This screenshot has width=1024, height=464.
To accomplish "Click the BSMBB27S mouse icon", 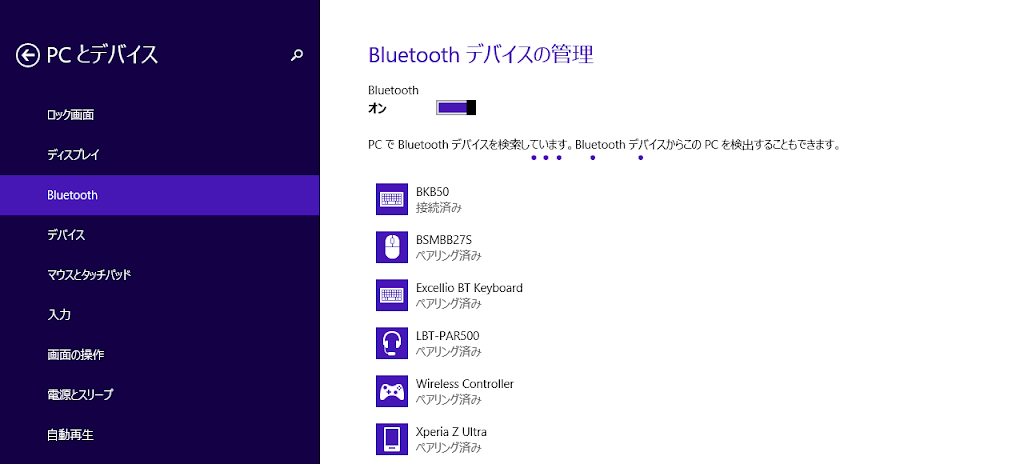I will click(391, 247).
